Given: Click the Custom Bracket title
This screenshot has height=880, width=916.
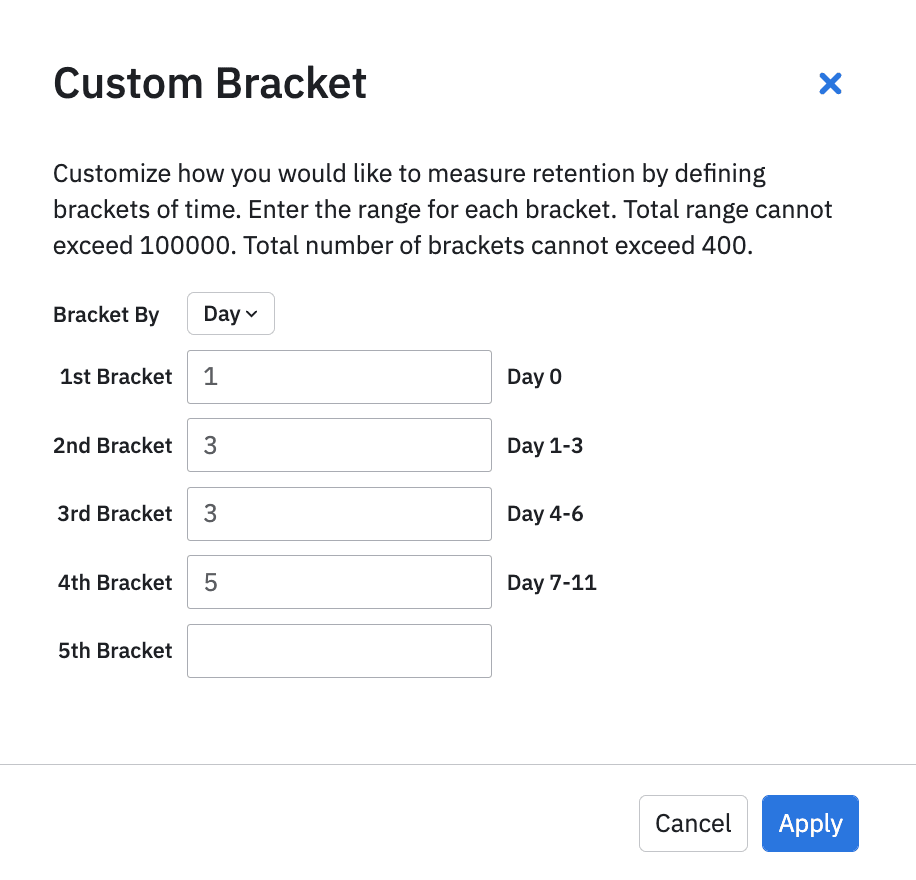Looking at the screenshot, I should 209,83.
